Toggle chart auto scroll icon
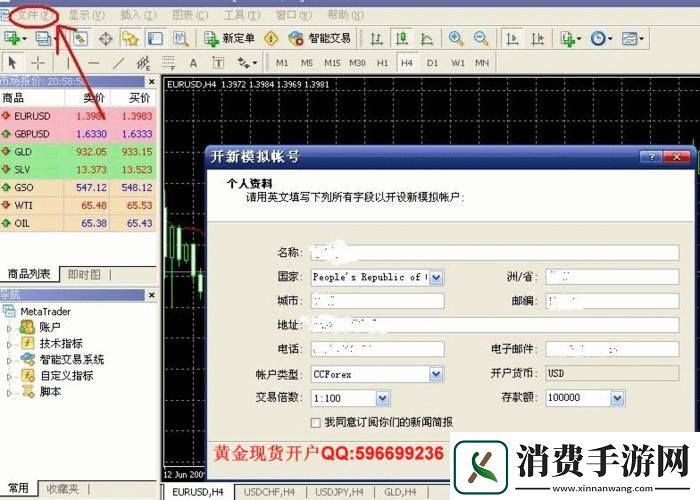700x500 pixels. point(512,39)
